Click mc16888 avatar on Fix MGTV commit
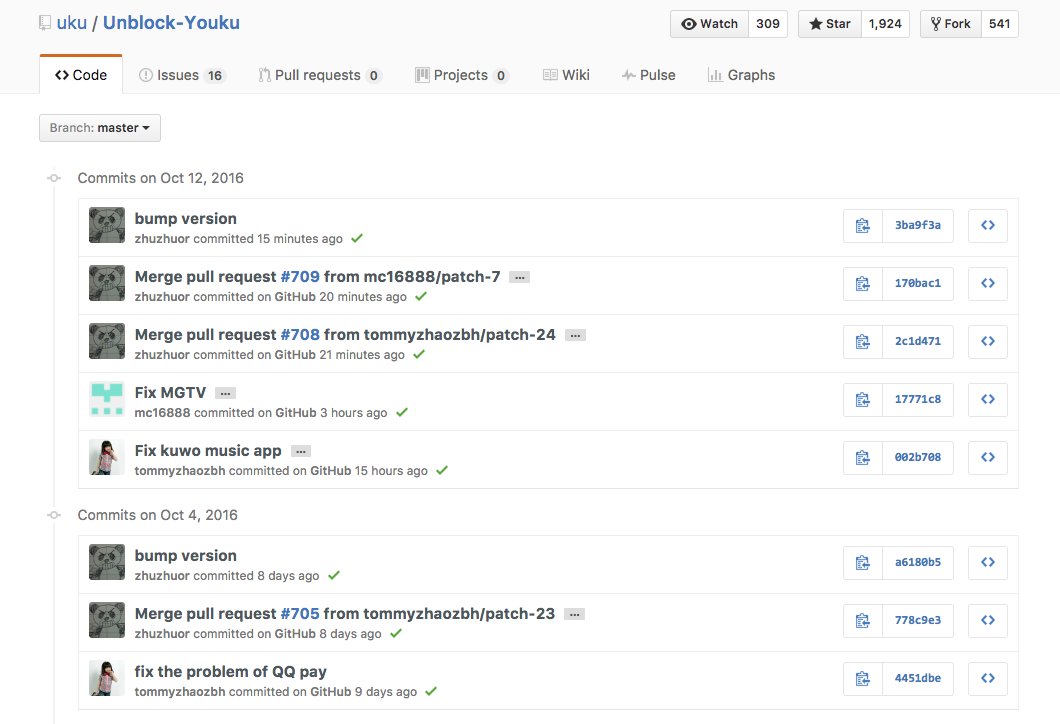 [x=107, y=399]
